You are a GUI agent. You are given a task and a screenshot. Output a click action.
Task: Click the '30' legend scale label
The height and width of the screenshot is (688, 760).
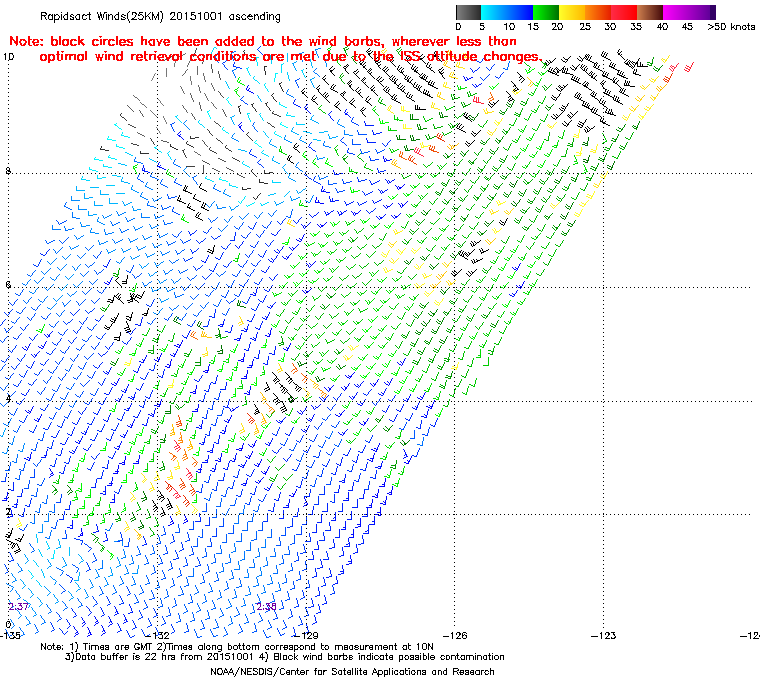[610, 27]
